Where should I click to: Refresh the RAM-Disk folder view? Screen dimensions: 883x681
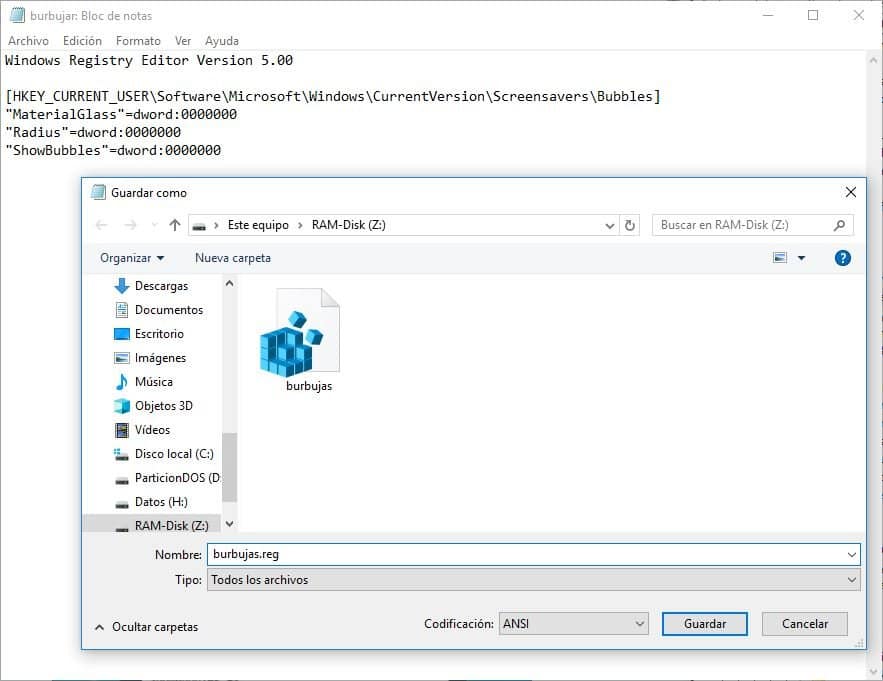(629, 225)
